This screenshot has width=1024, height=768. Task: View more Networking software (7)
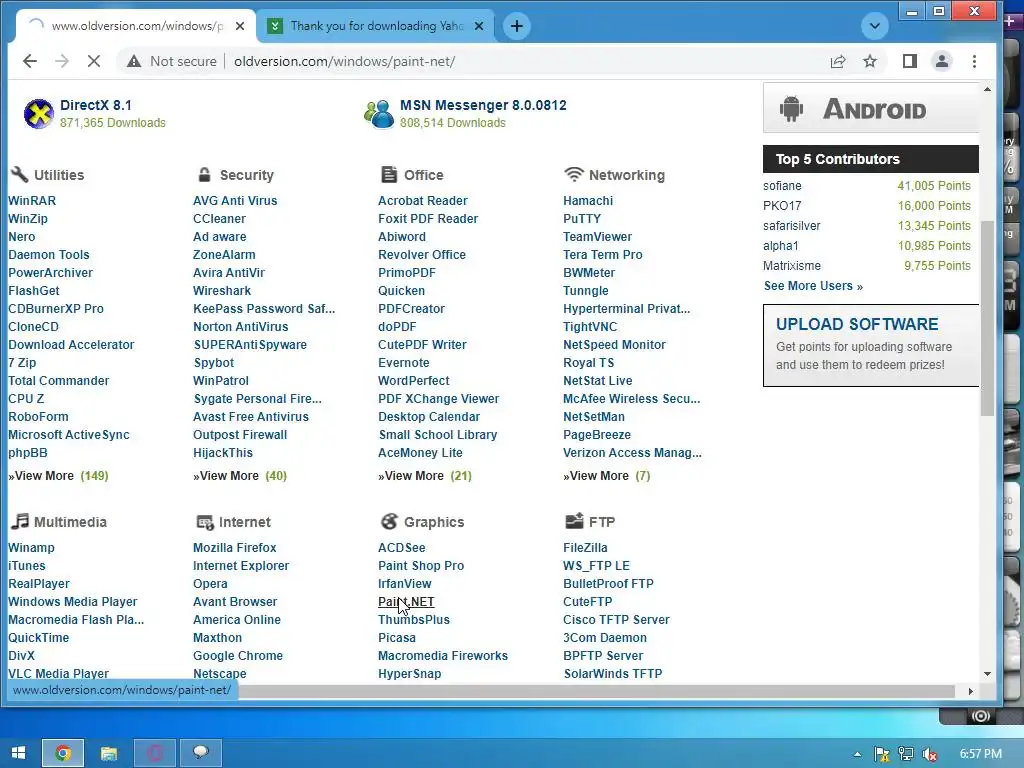(x=607, y=475)
